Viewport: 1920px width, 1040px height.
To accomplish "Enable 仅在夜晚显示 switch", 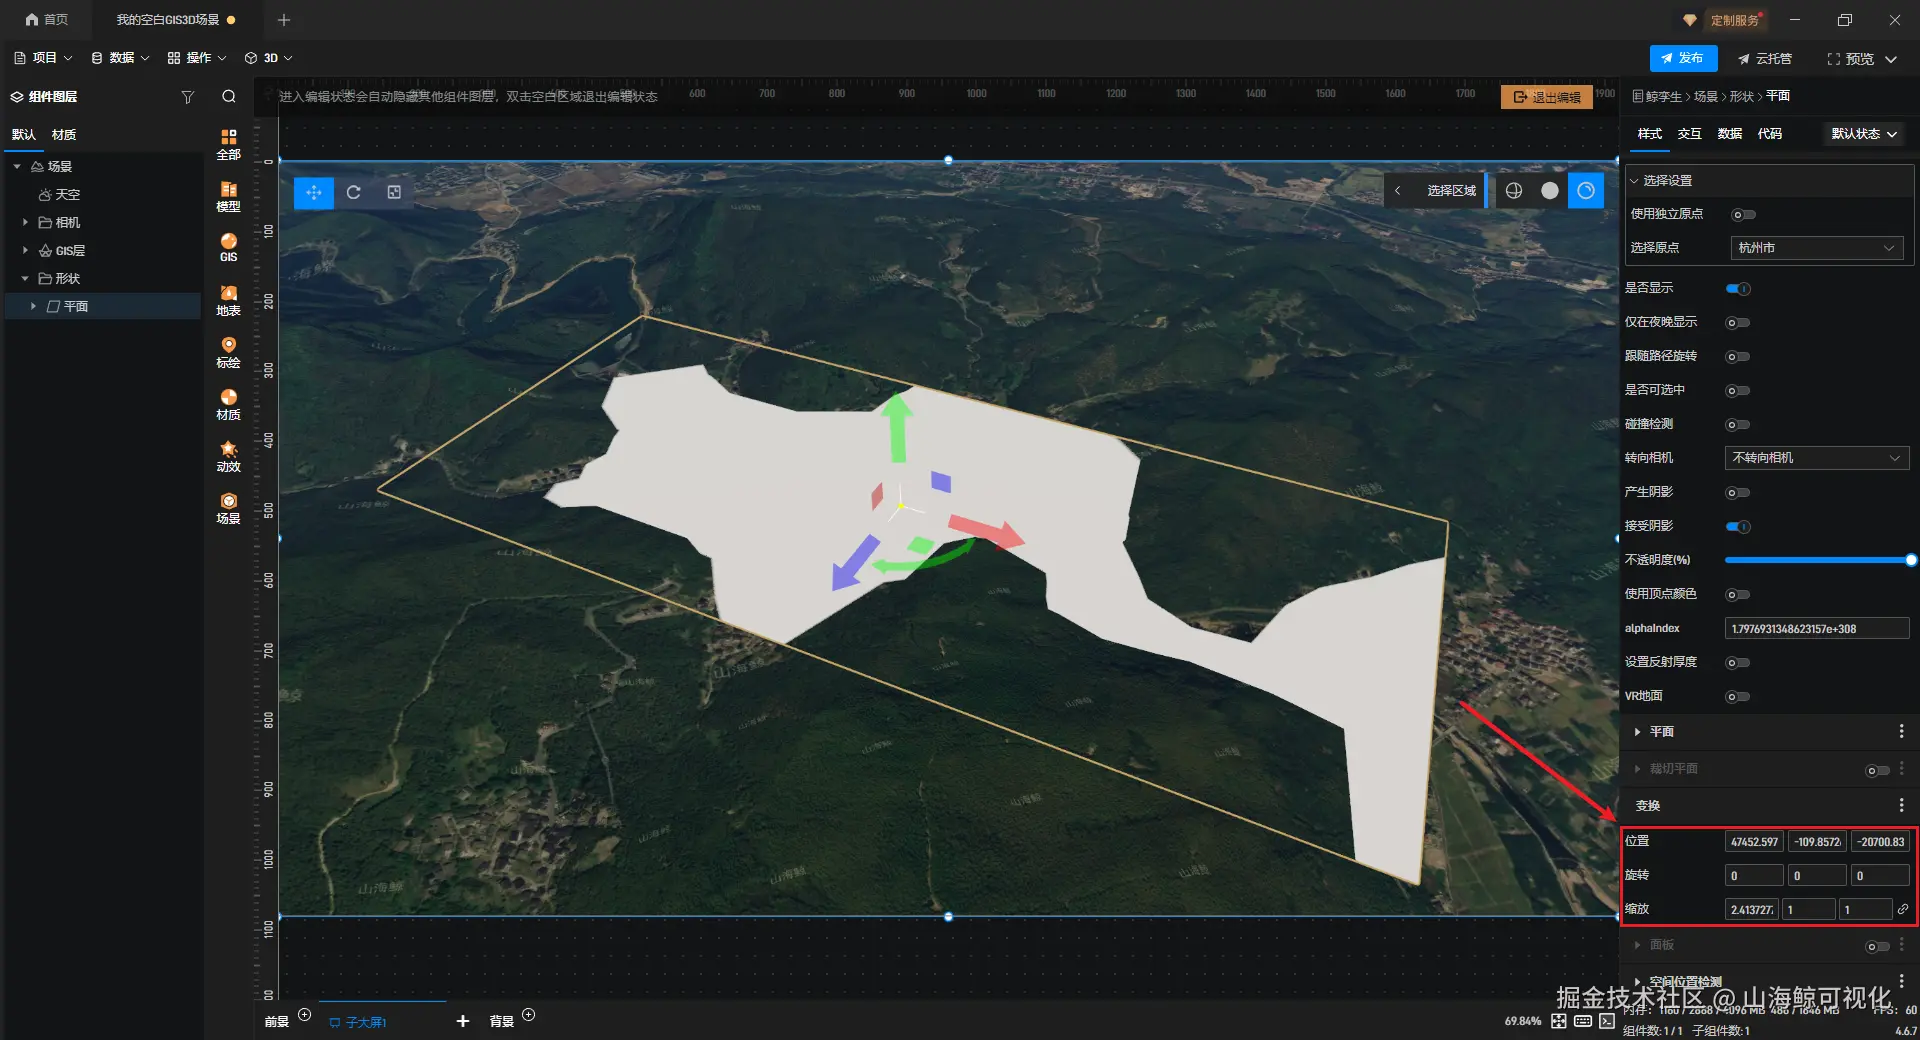I will click(1738, 323).
